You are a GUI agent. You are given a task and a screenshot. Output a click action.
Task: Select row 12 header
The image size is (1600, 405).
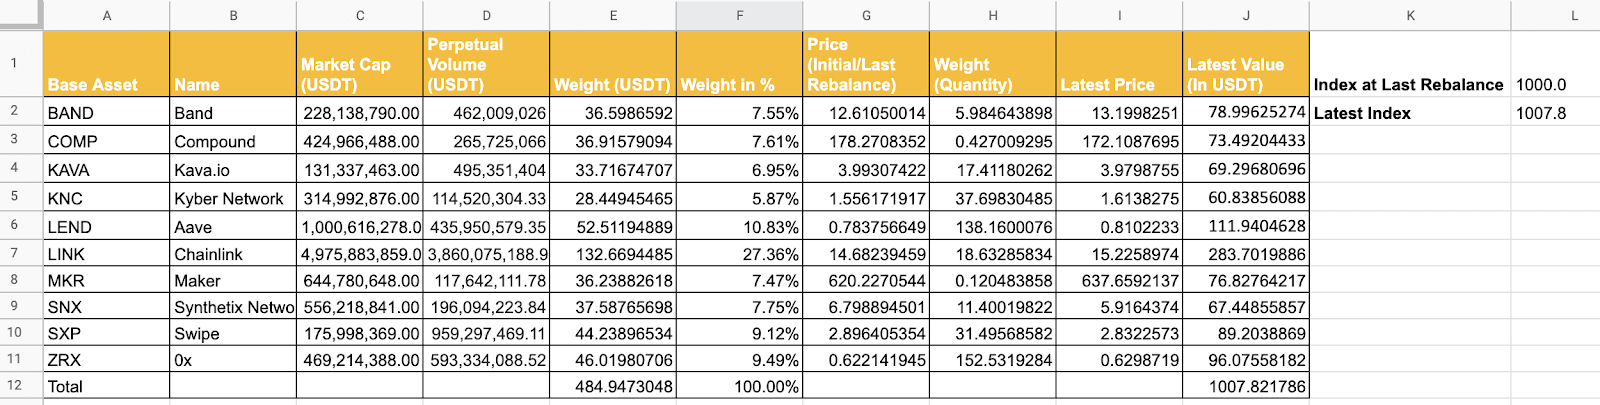(x=14, y=386)
